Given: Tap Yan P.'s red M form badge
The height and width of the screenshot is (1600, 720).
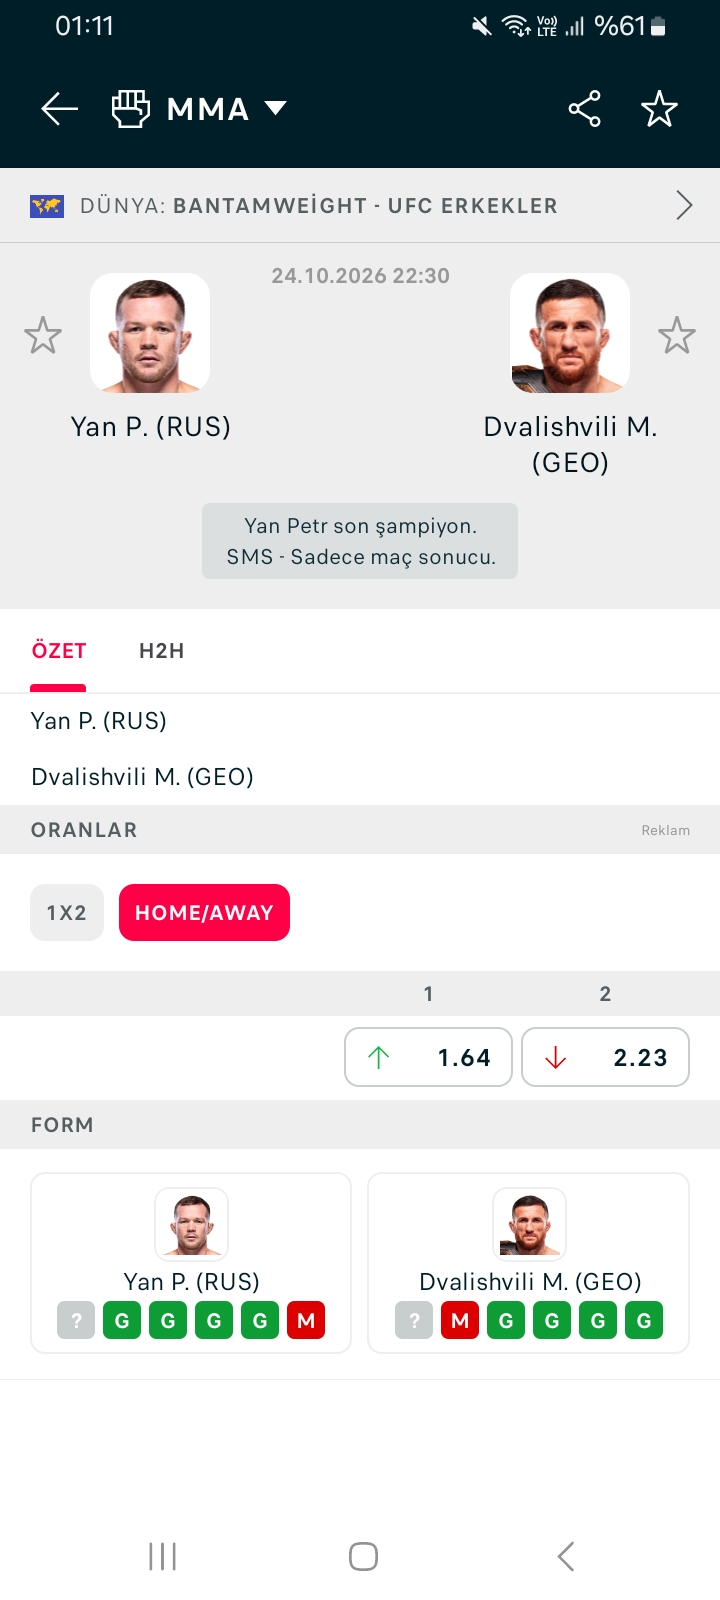Looking at the screenshot, I should 306,1320.
